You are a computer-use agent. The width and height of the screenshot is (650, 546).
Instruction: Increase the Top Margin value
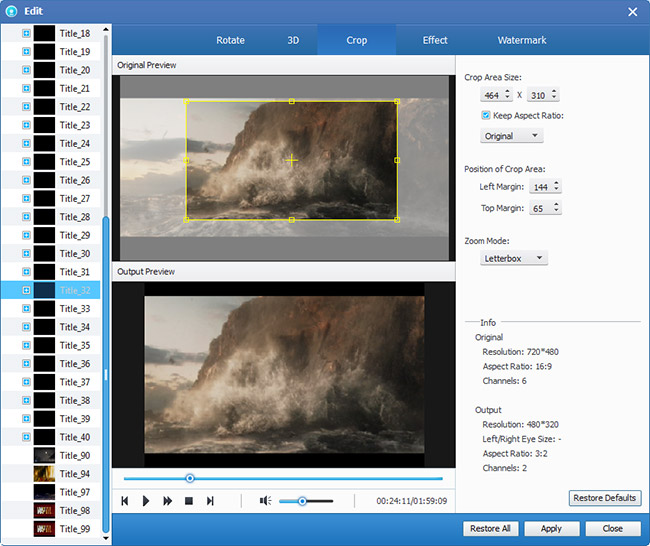pos(556,204)
